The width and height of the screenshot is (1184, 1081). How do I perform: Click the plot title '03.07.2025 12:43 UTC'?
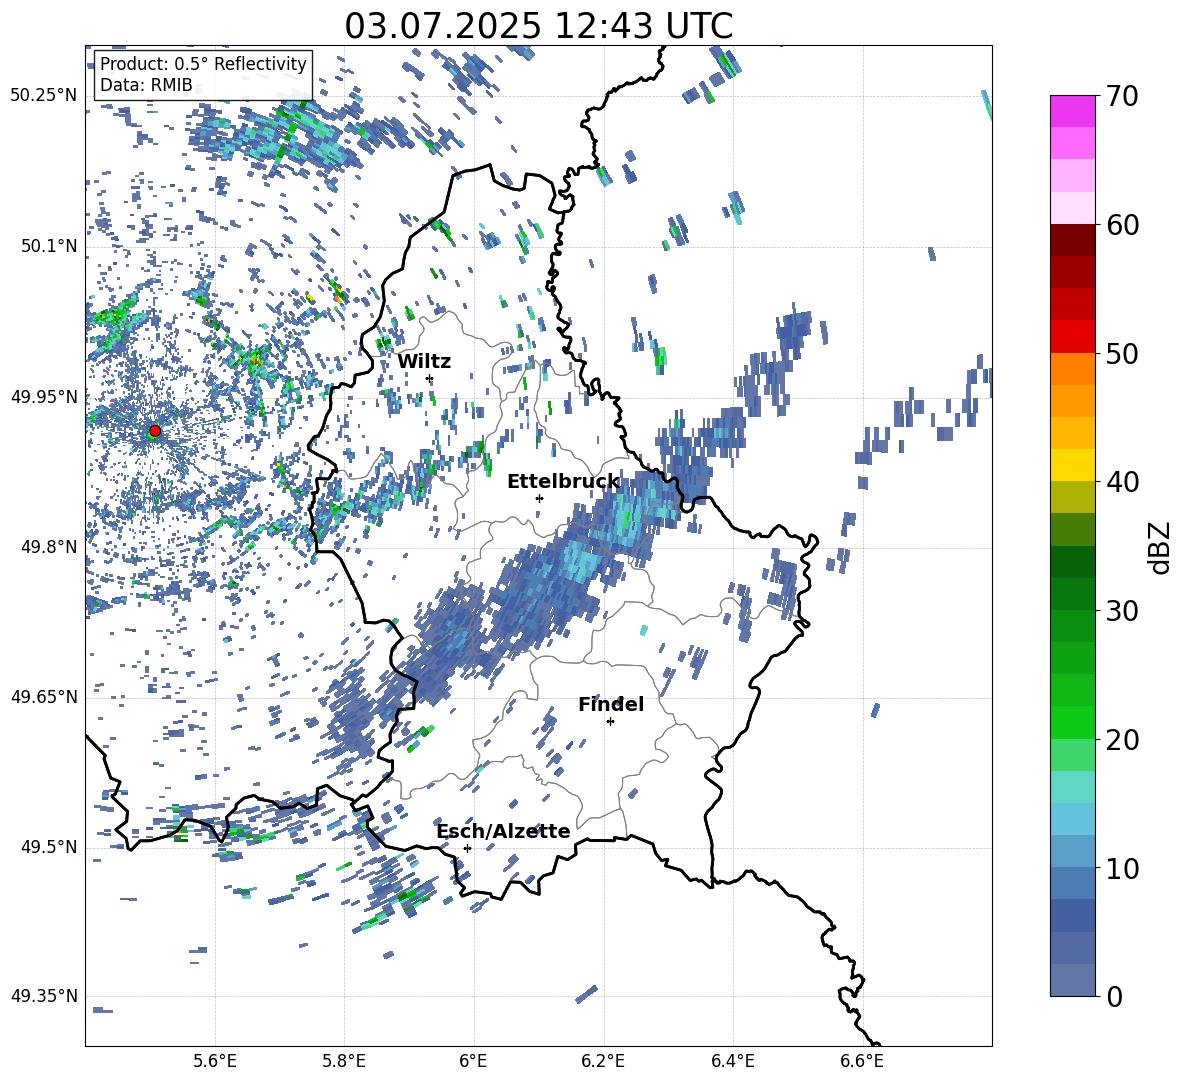[x=539, y=26]
